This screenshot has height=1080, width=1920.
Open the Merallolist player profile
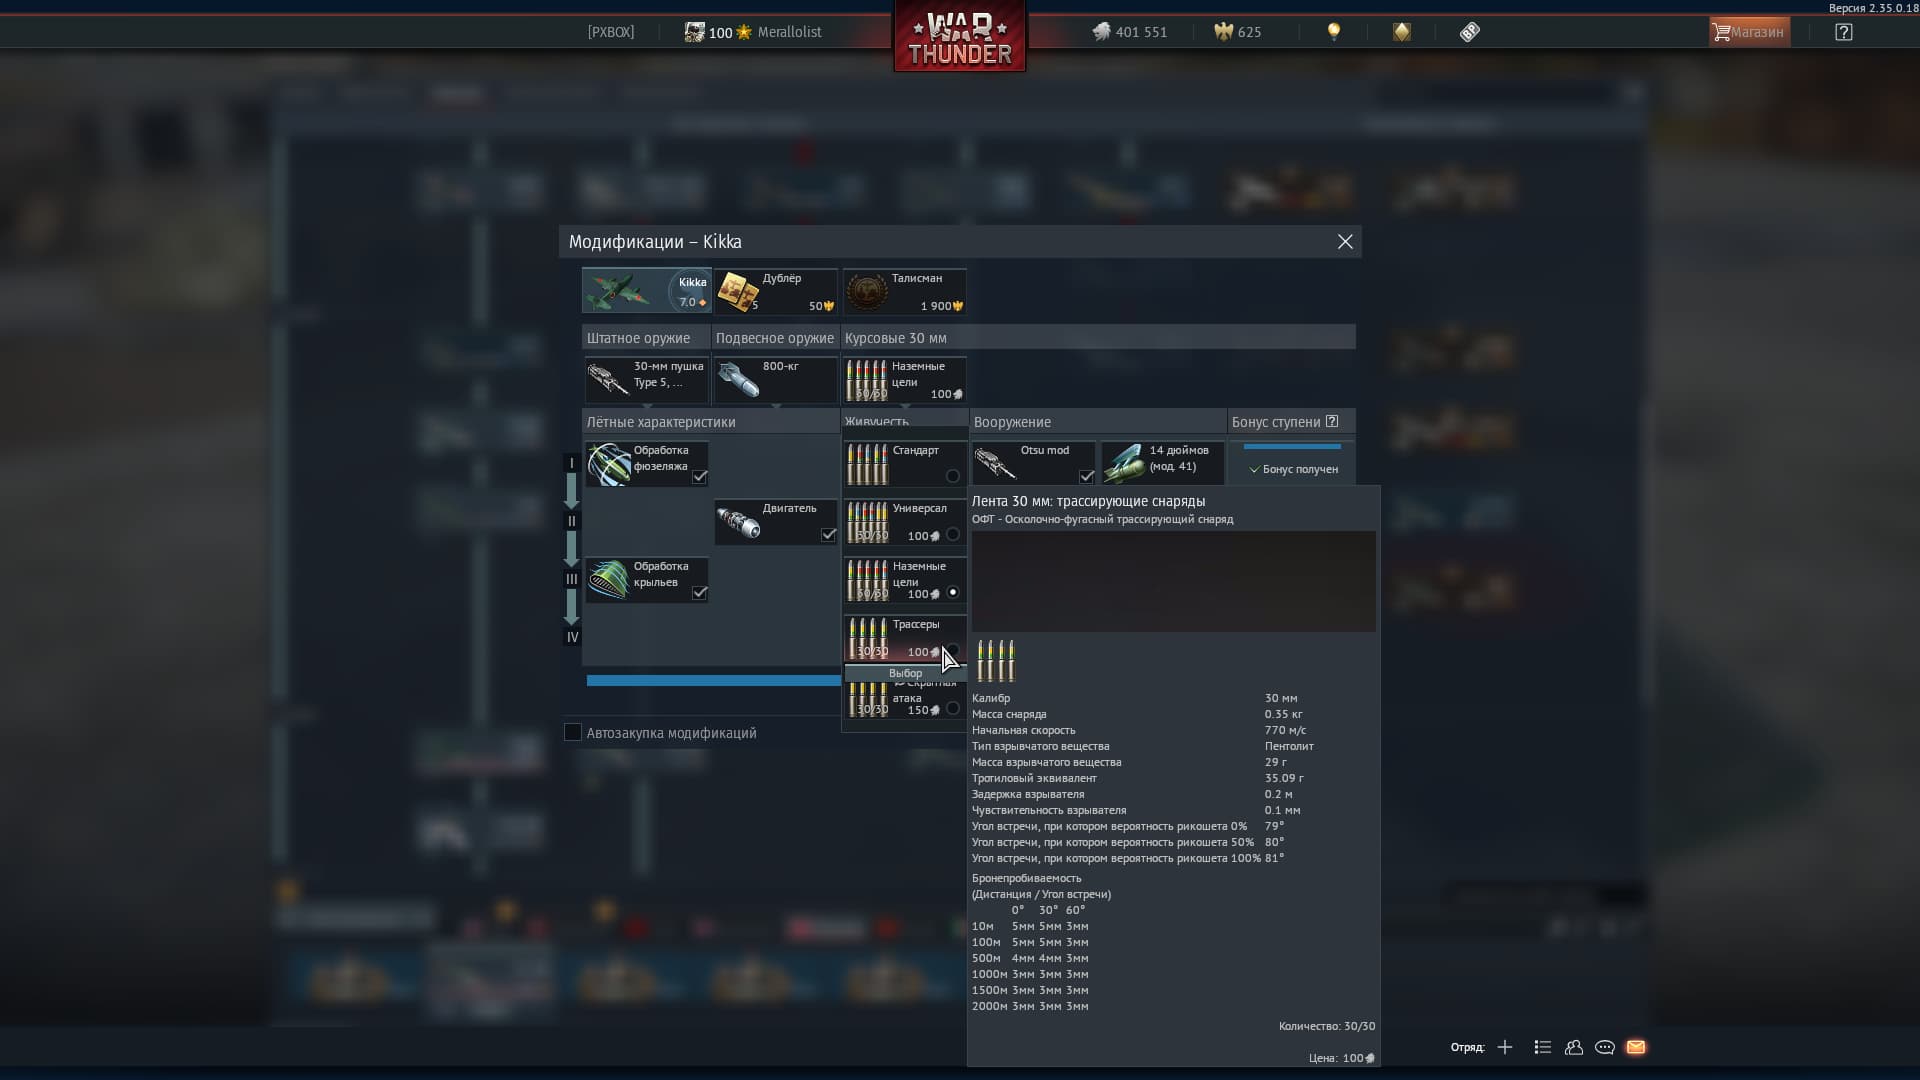(789, 32)
